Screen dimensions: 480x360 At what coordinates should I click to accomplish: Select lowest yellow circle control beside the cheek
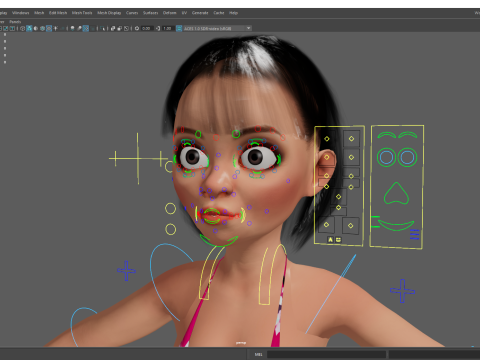coord(171,229)
